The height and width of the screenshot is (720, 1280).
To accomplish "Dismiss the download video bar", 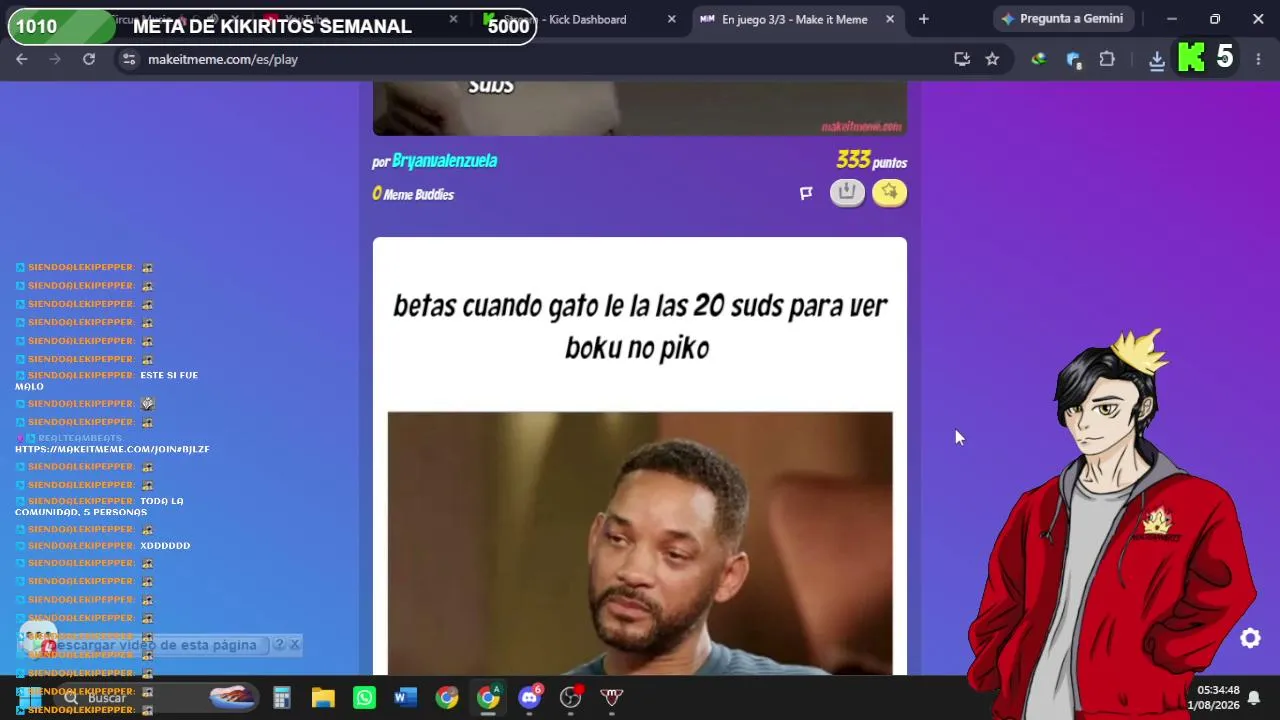I will click(x=294, y=645).
